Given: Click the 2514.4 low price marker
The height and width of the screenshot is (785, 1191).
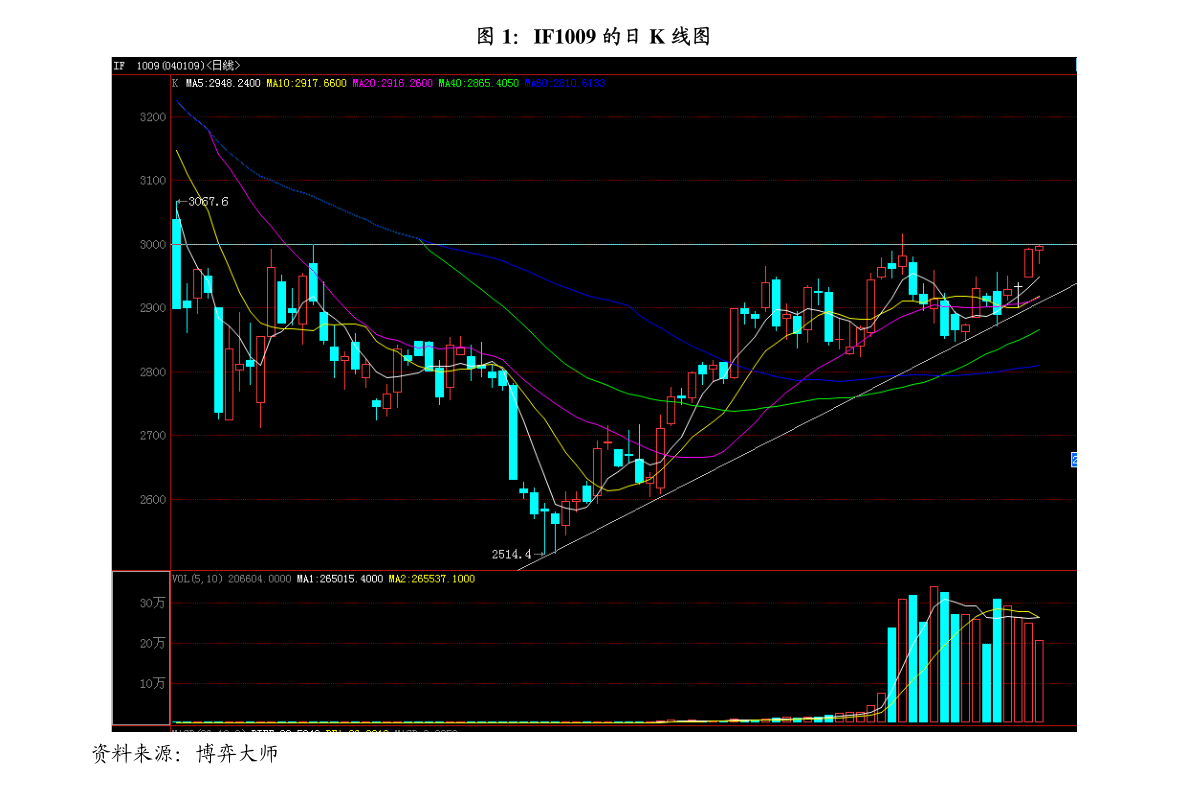Looking at the screenshot, I should pos(511,554).
